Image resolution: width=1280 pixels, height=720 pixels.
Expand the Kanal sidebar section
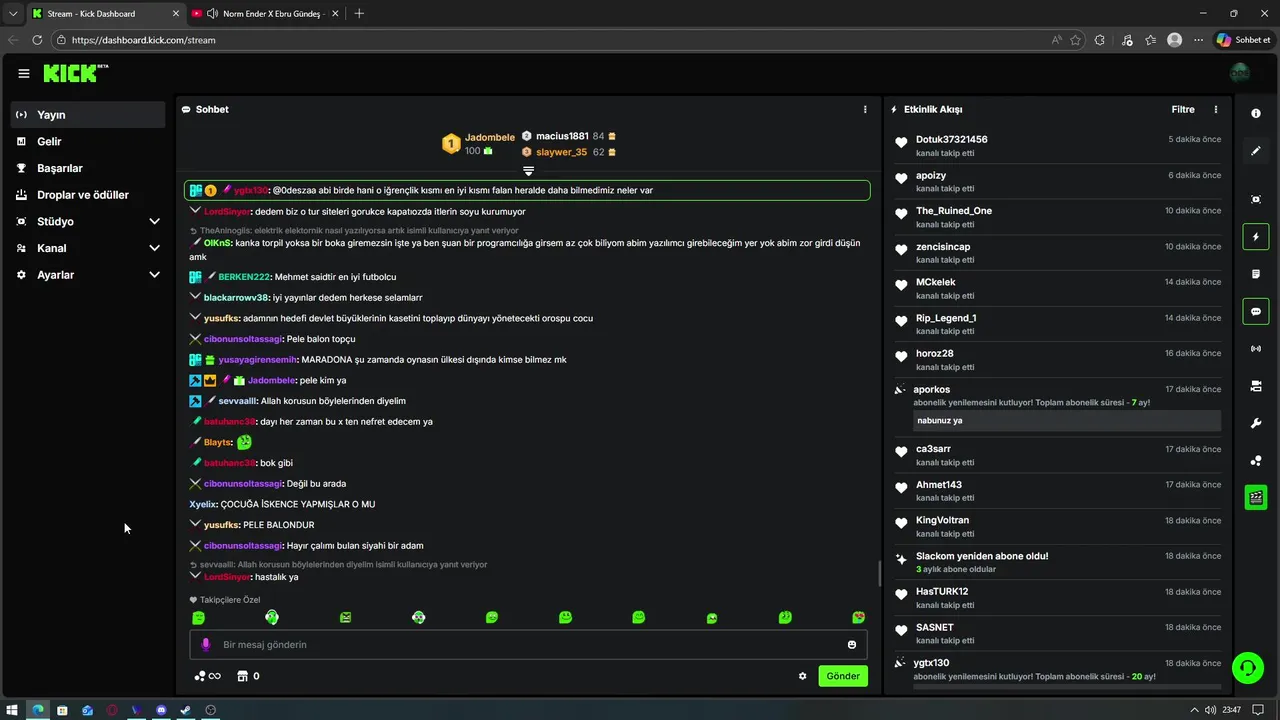88,248
